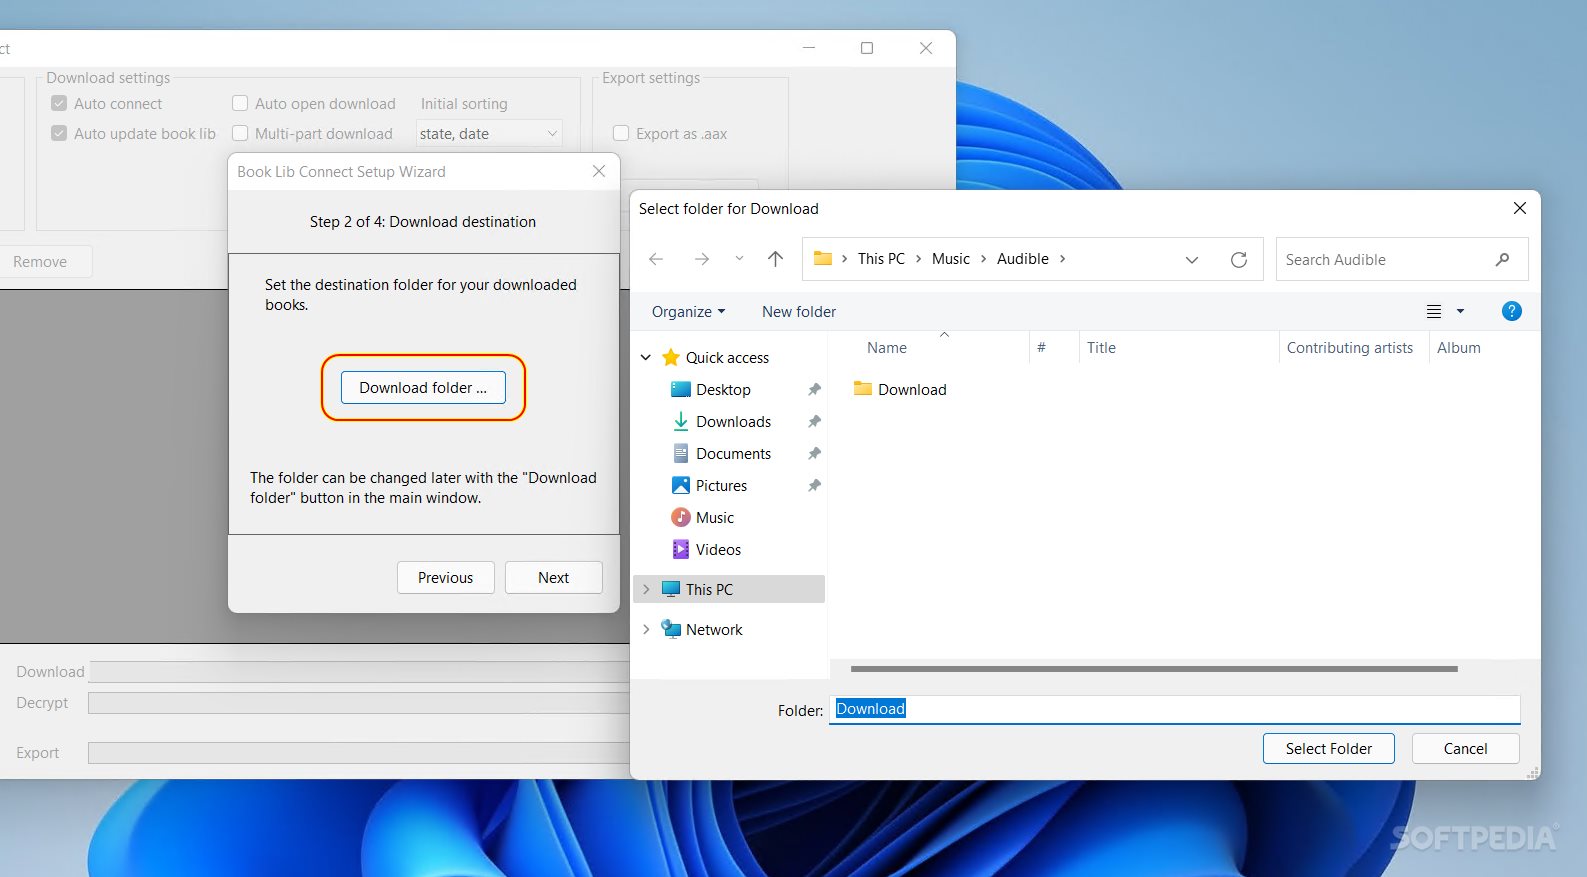Enable the Export as .aax checkbox
The image size is (1587, 877).
coord(621,133)
